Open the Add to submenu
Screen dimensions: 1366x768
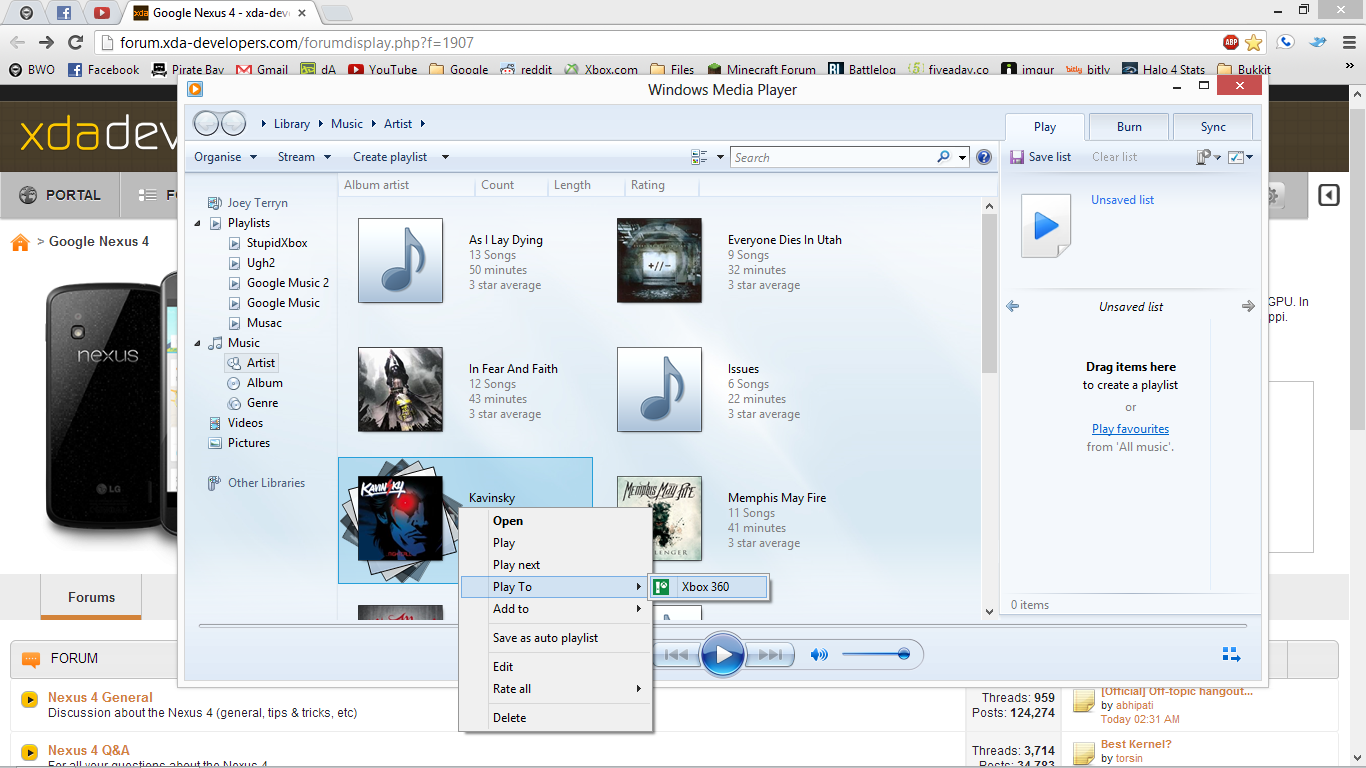click(x=555, y=609)
